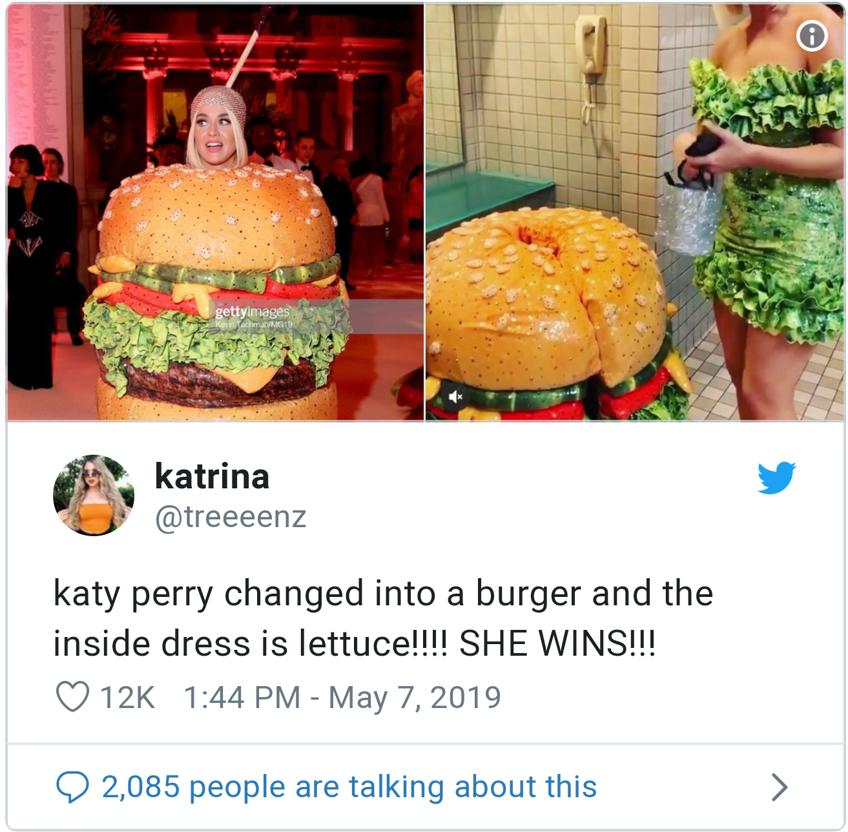Click the katrina display name
The height and width of the screenshot is (832, 848).
[212, 476]
